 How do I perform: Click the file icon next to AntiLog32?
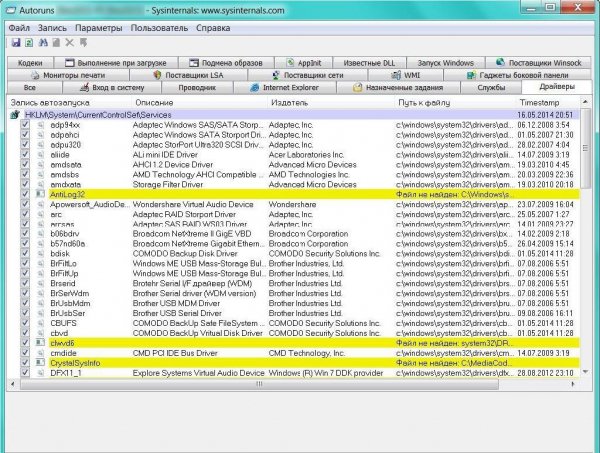pos(41,194)
